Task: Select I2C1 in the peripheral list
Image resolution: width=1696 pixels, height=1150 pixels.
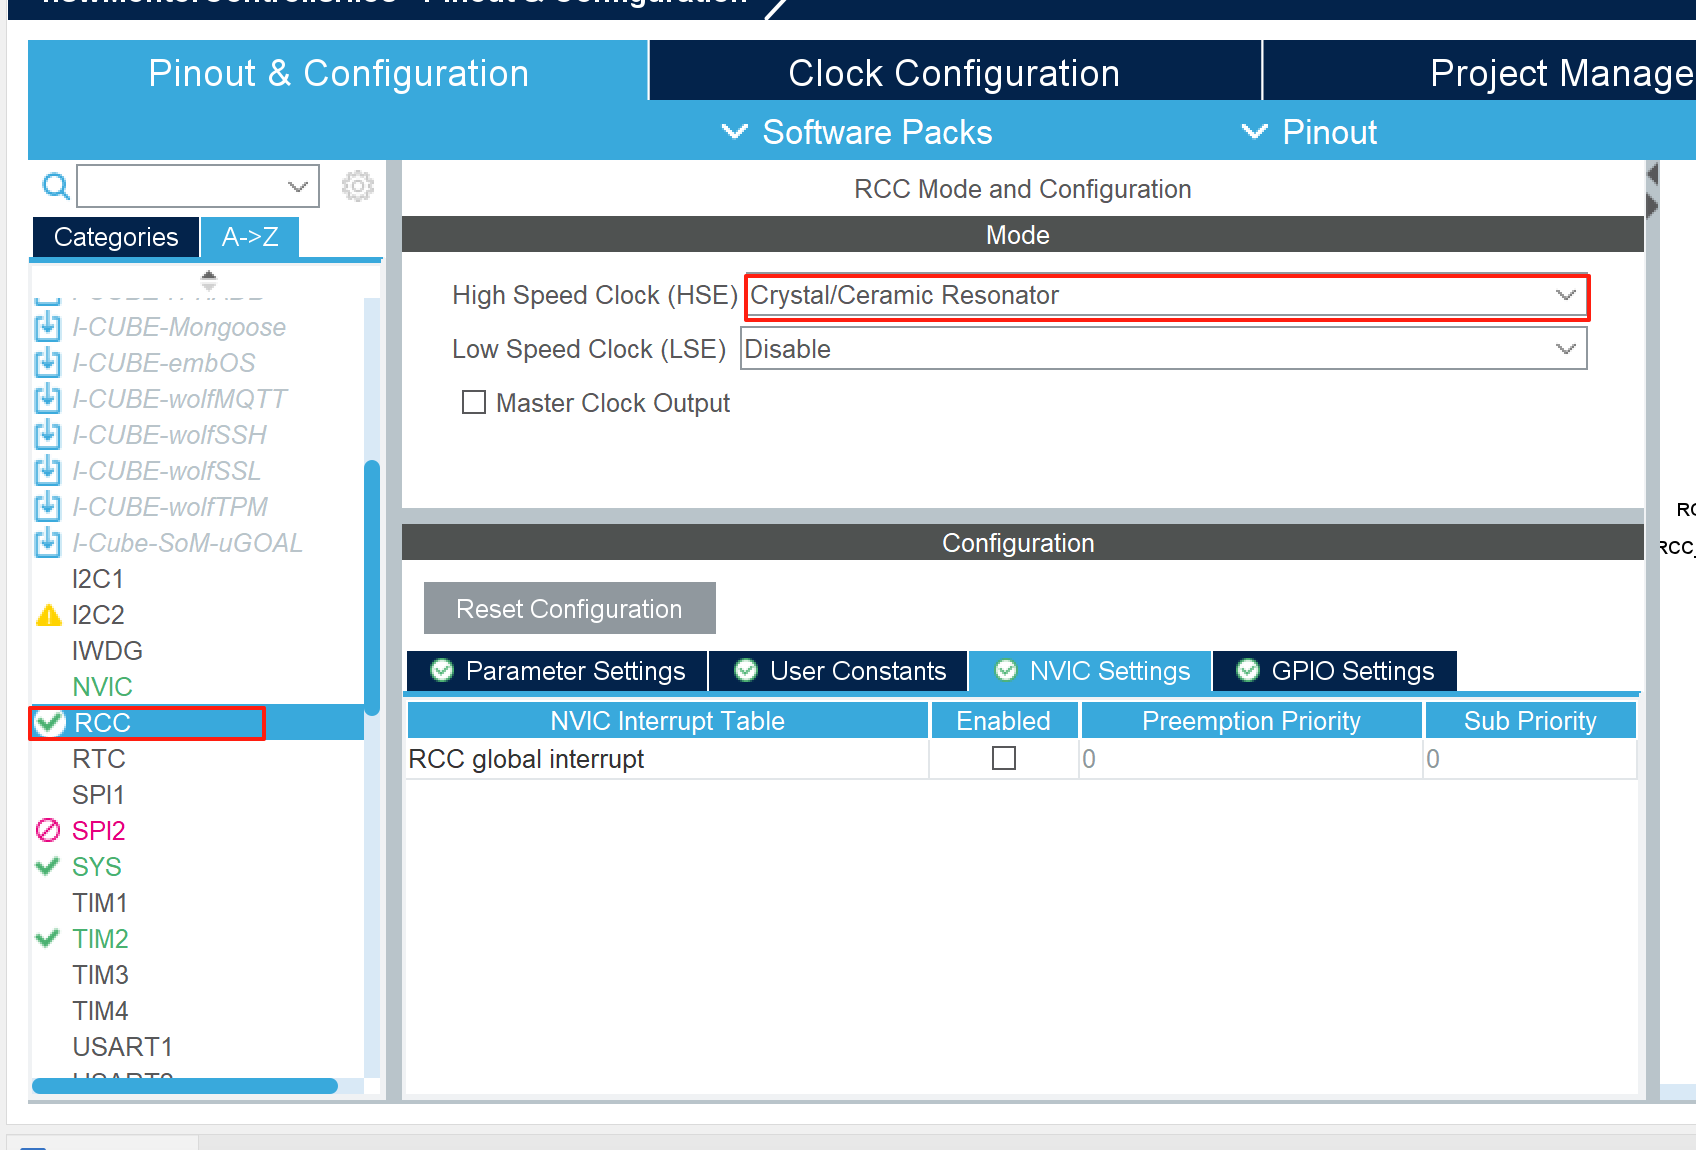Action: click(x=98, y=579)
